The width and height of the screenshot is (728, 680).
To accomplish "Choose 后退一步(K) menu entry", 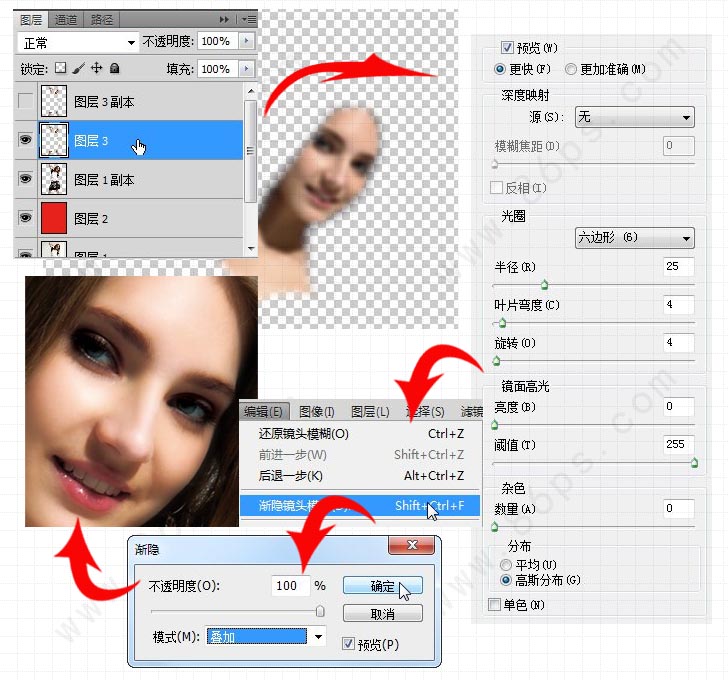I will tap(360, 476).
